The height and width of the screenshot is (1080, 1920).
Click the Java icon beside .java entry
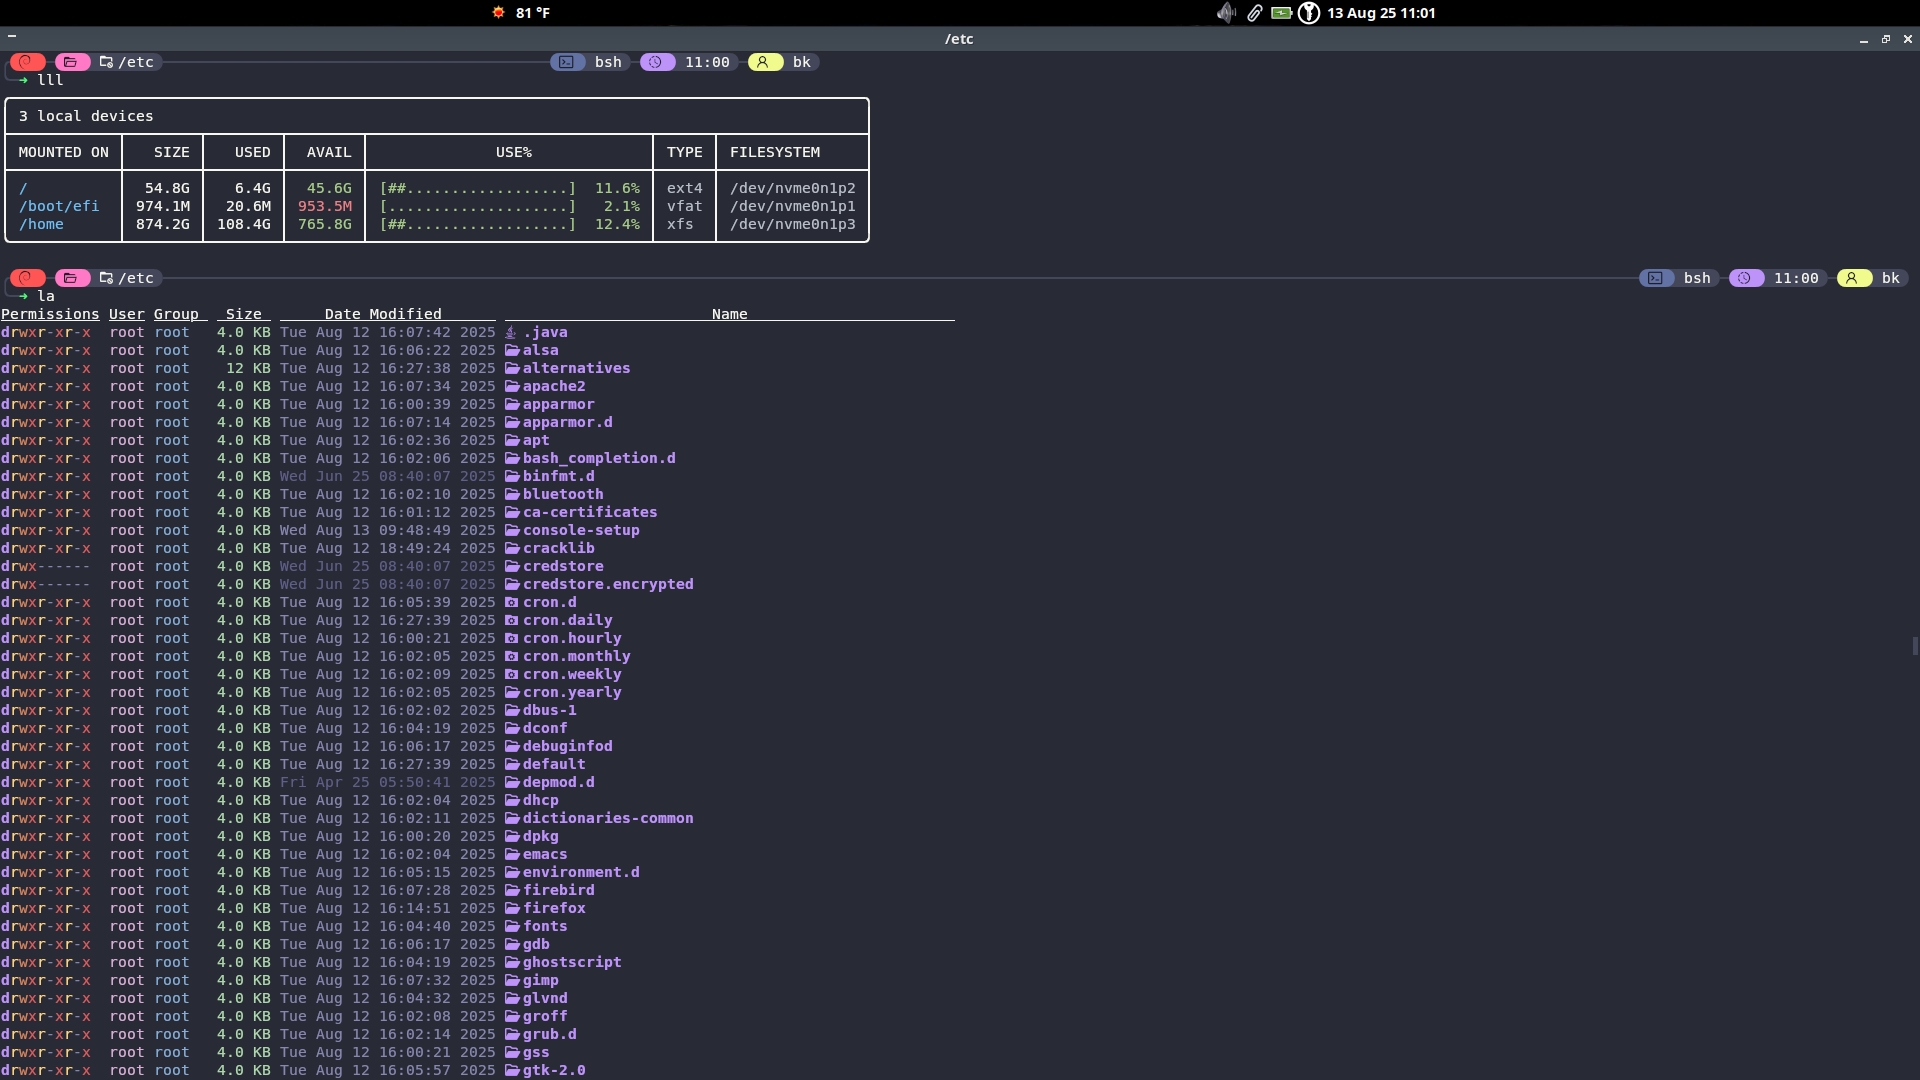click(x=511, y=332)
